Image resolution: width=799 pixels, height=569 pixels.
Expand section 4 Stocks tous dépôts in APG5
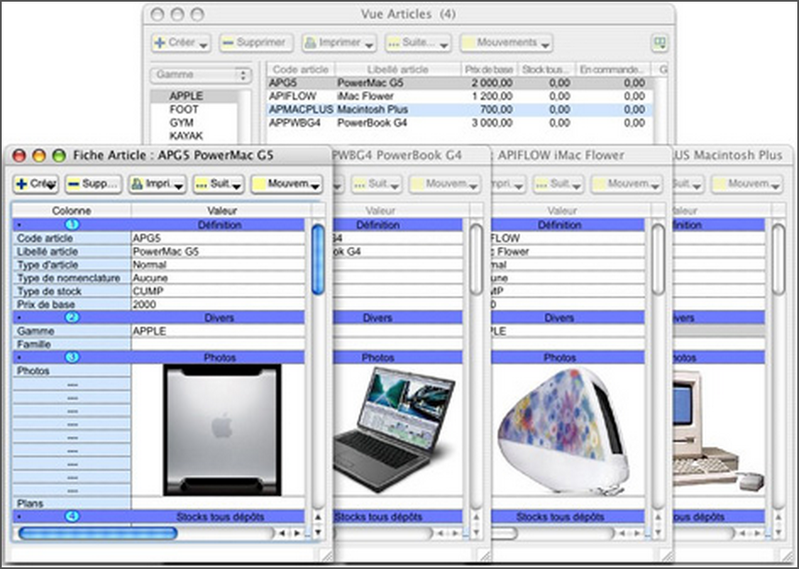pos(72,517)
